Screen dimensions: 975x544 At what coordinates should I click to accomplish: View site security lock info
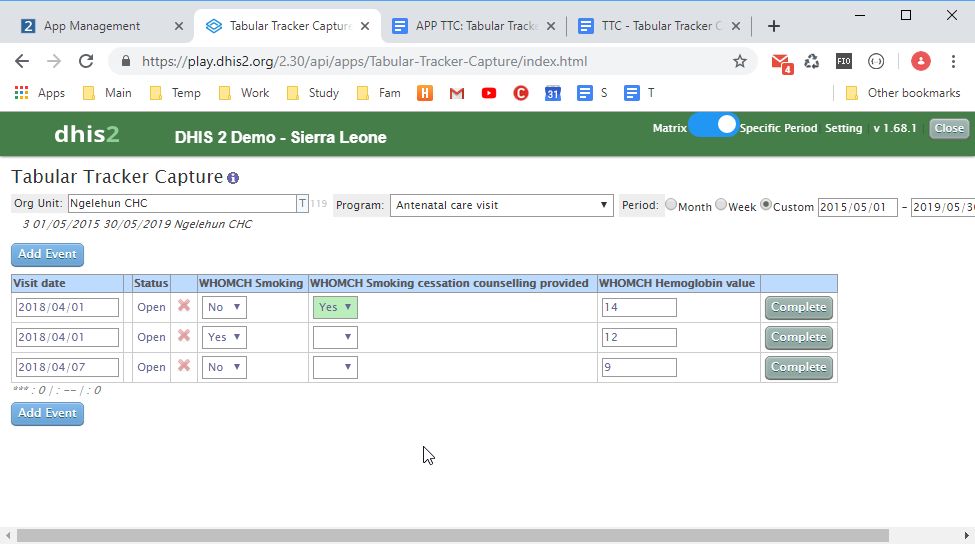(126, 61)
